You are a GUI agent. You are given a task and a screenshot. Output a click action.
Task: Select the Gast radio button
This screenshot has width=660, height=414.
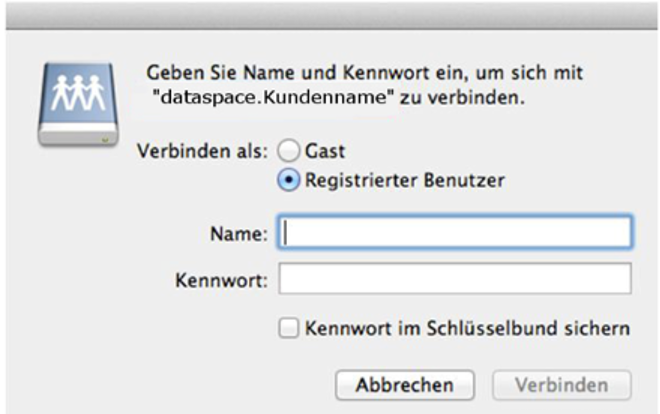[289, 151]
